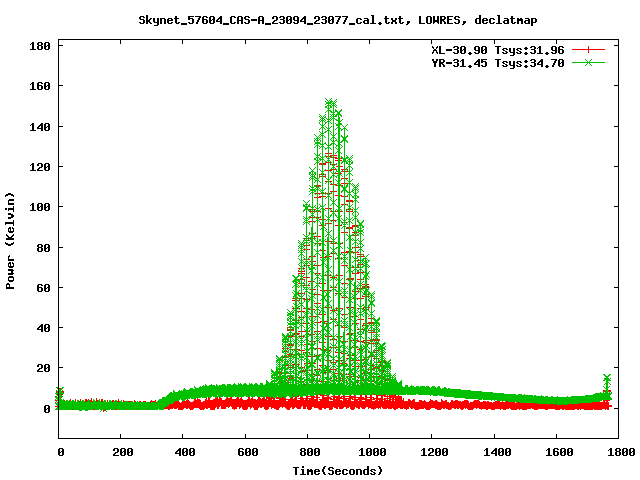Click y-axis tick value 40
The image size is (640, 480).
coord(43,328)
